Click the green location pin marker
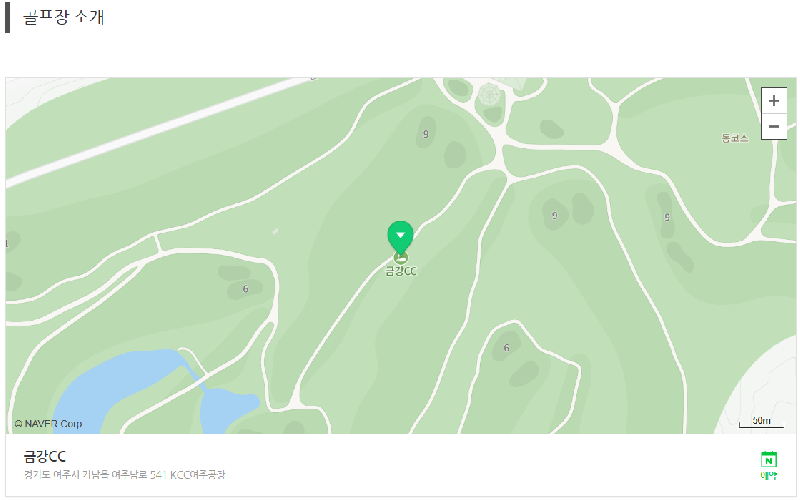Viewport: 800px width, 500px height. [x=401, y=237]
